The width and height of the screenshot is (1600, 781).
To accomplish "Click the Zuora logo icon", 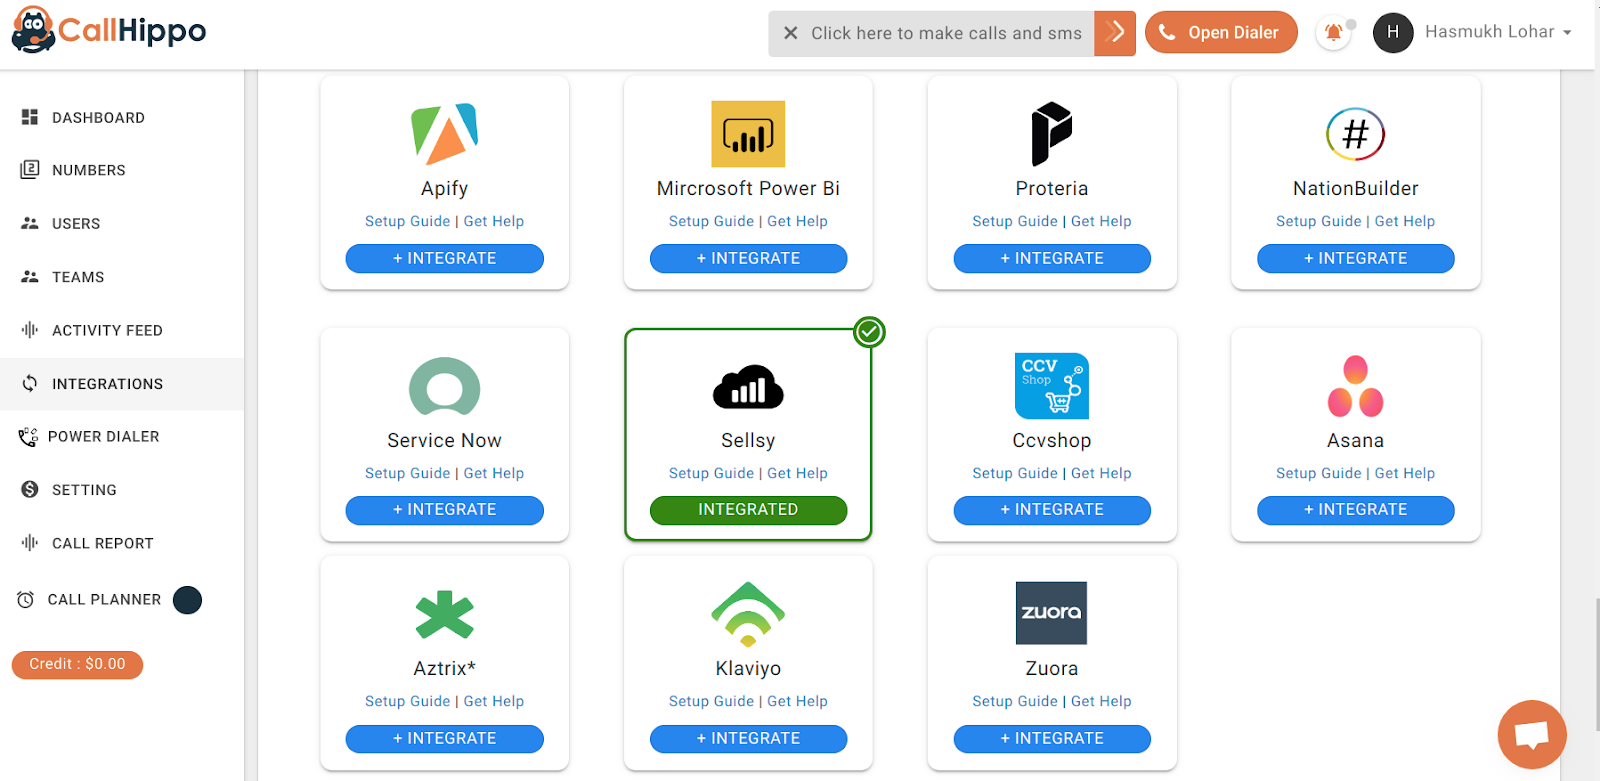I will click(x=1051, y=613).
